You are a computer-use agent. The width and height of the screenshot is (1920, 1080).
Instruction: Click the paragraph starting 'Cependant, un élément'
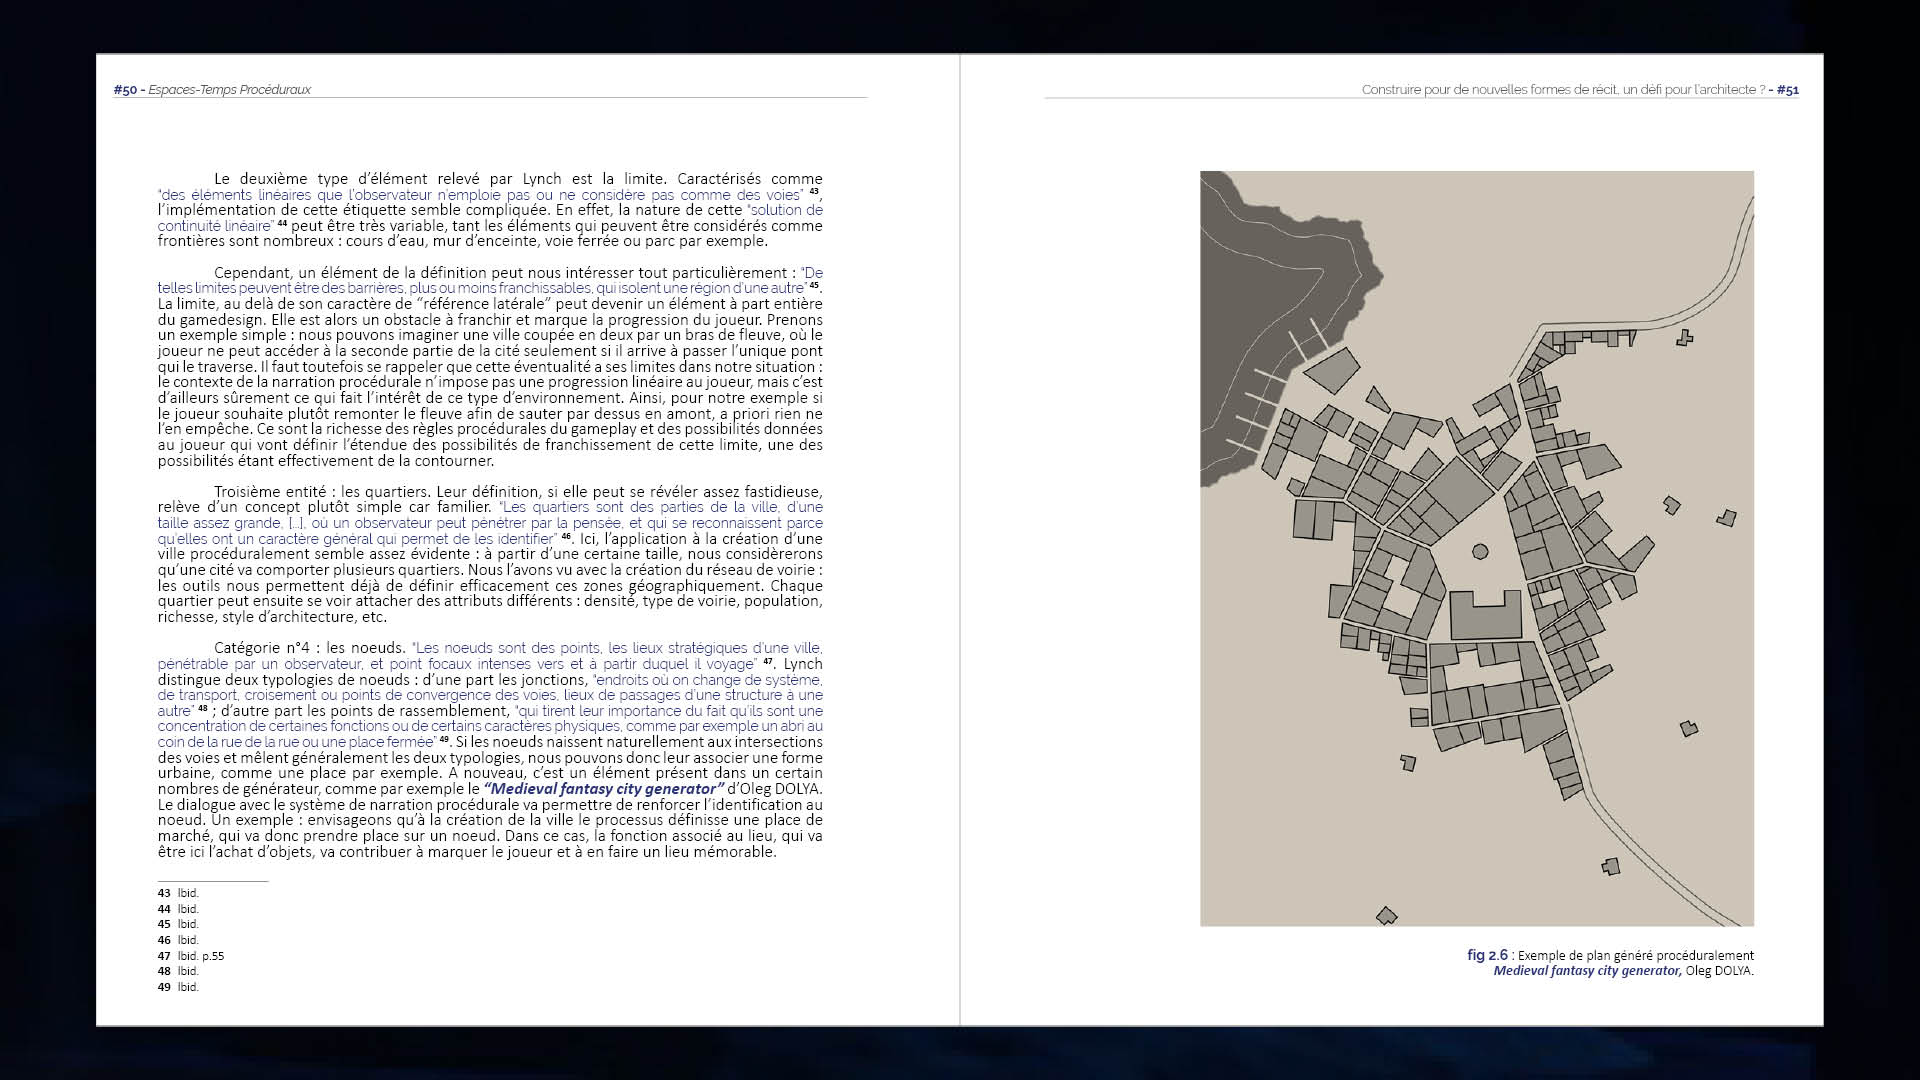[490, 367]
